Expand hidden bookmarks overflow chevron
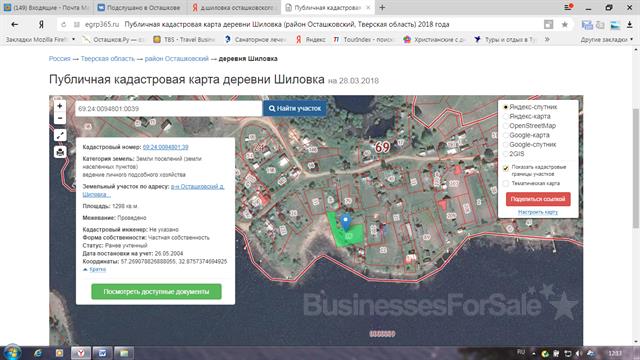640x360 pixels. point(547,40)
